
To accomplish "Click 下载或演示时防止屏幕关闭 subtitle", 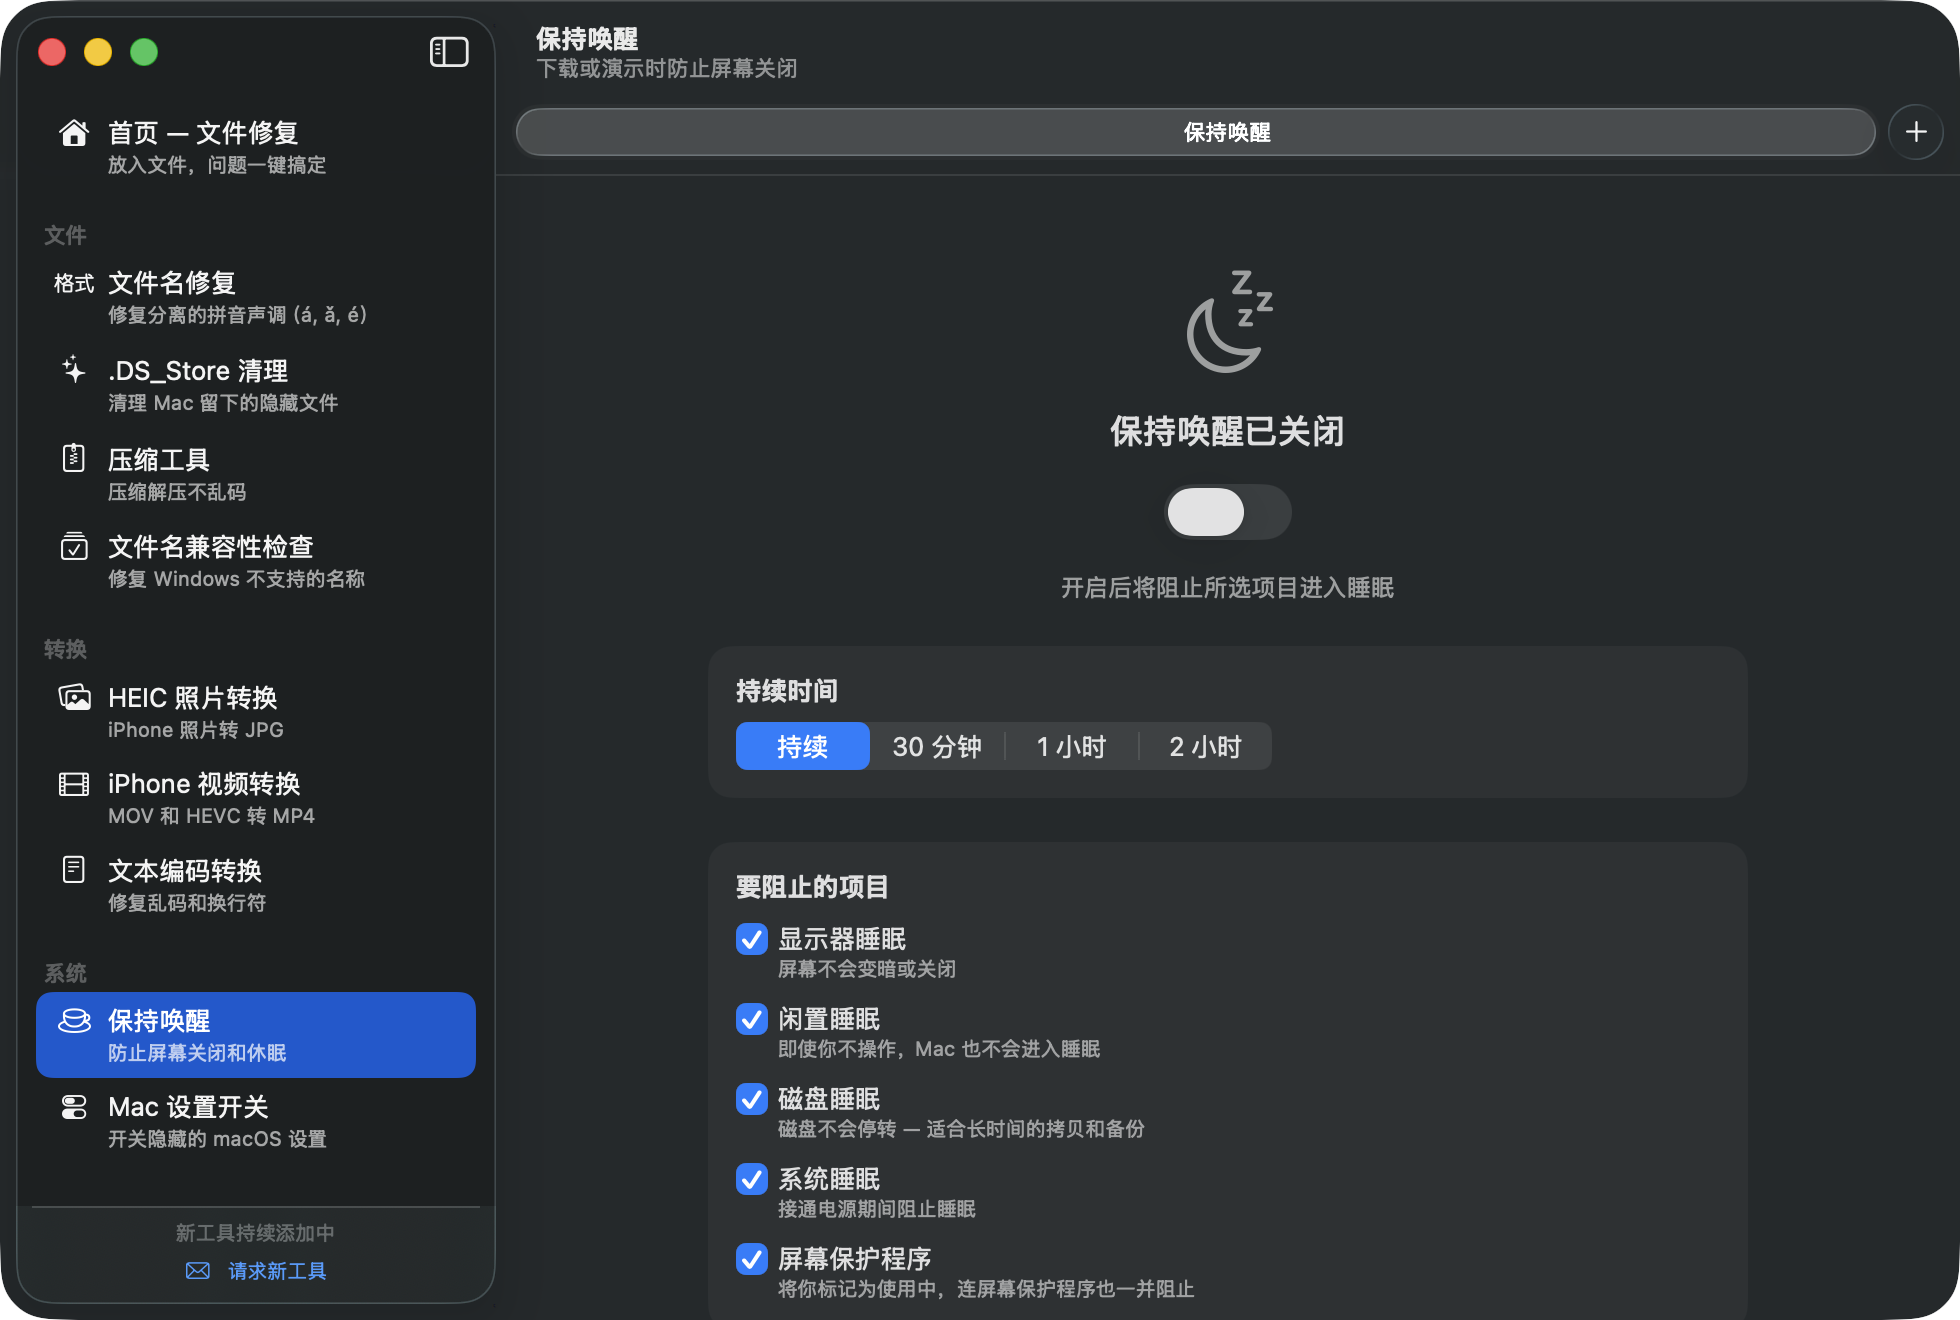I will click(667, 68).
